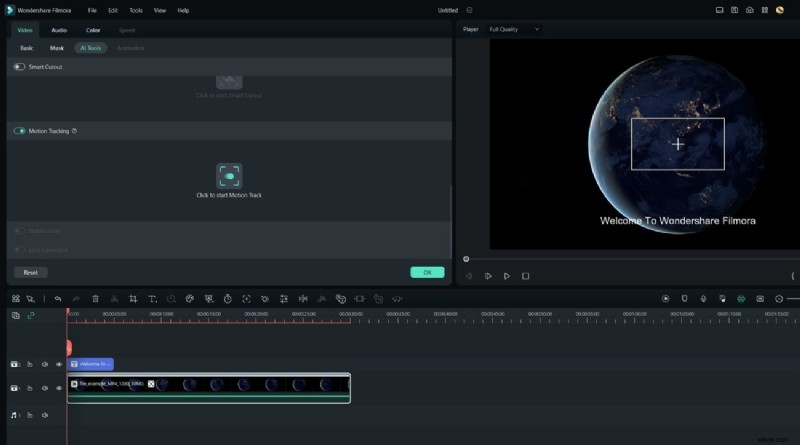Click the lock icon on audio track 1
The image size is (800, 445).
coord(30,415)
